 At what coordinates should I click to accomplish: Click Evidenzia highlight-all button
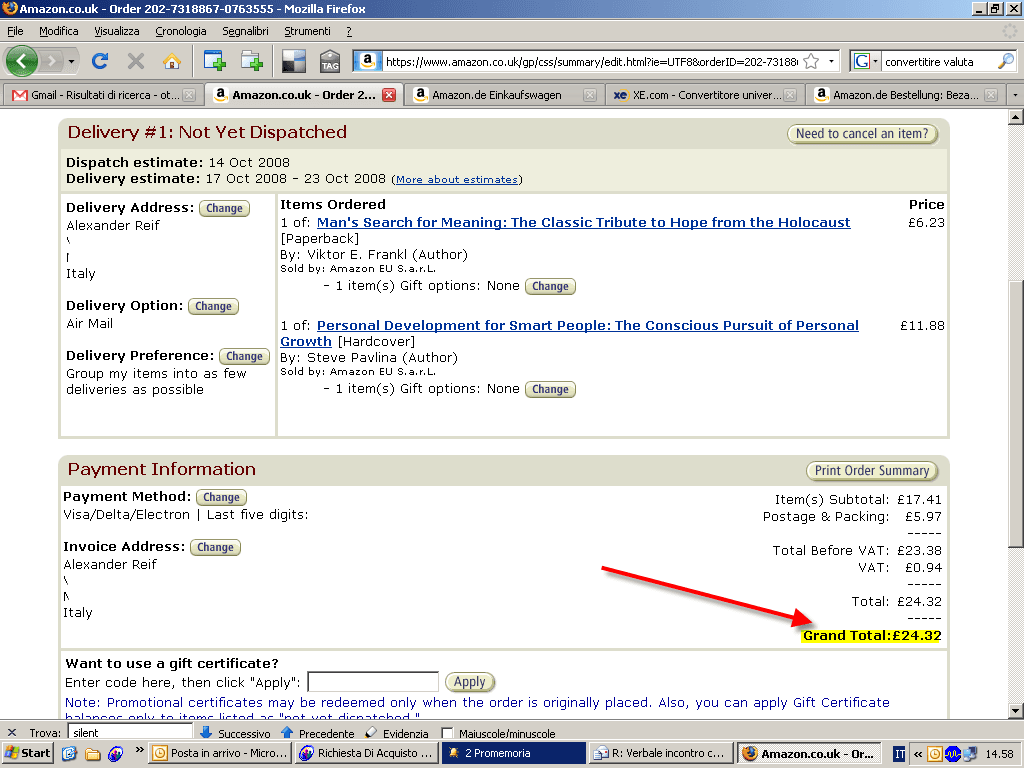[396, 733]
